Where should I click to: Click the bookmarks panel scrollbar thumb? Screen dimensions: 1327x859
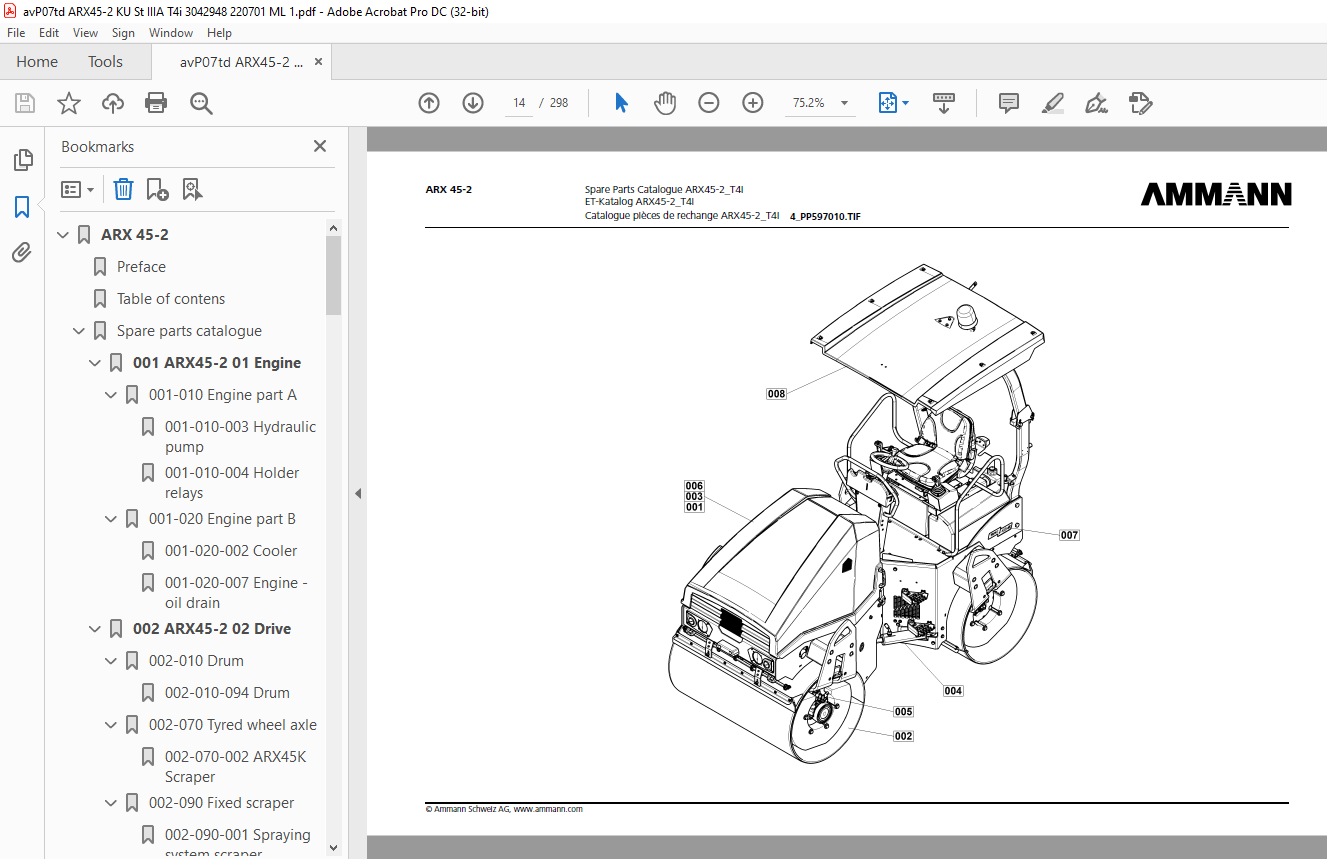pyautogui.click(x=334, y=275)
